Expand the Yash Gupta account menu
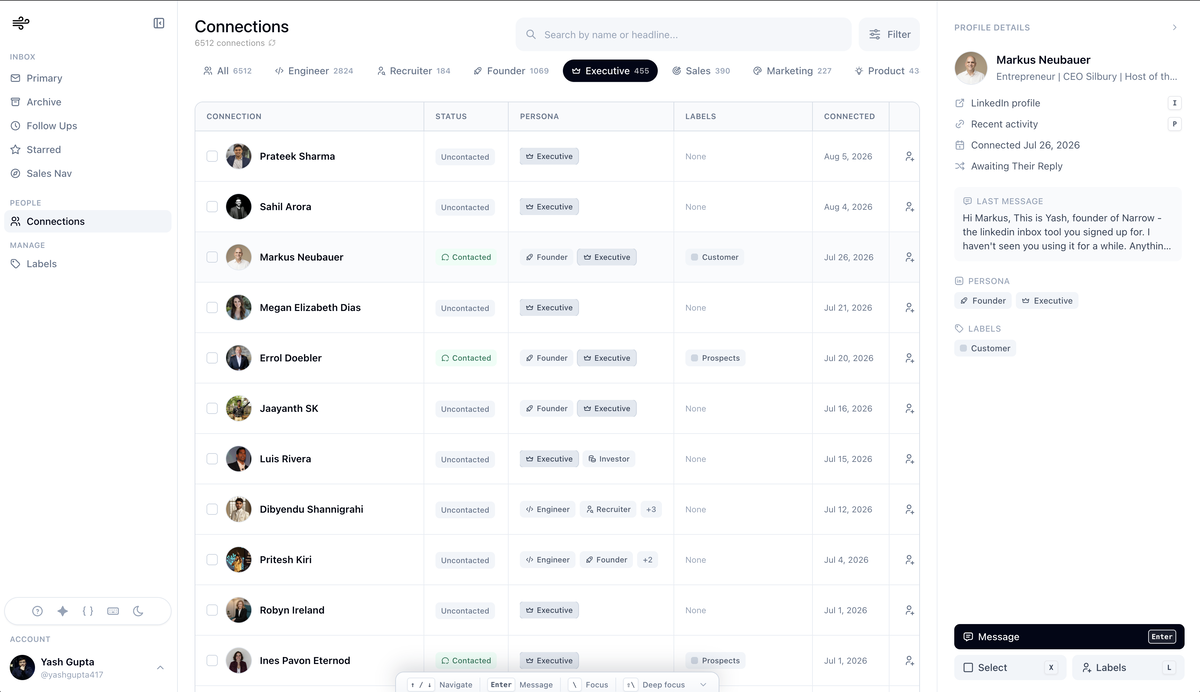Viewport: 1200px width, 692px height. point(160,667)
